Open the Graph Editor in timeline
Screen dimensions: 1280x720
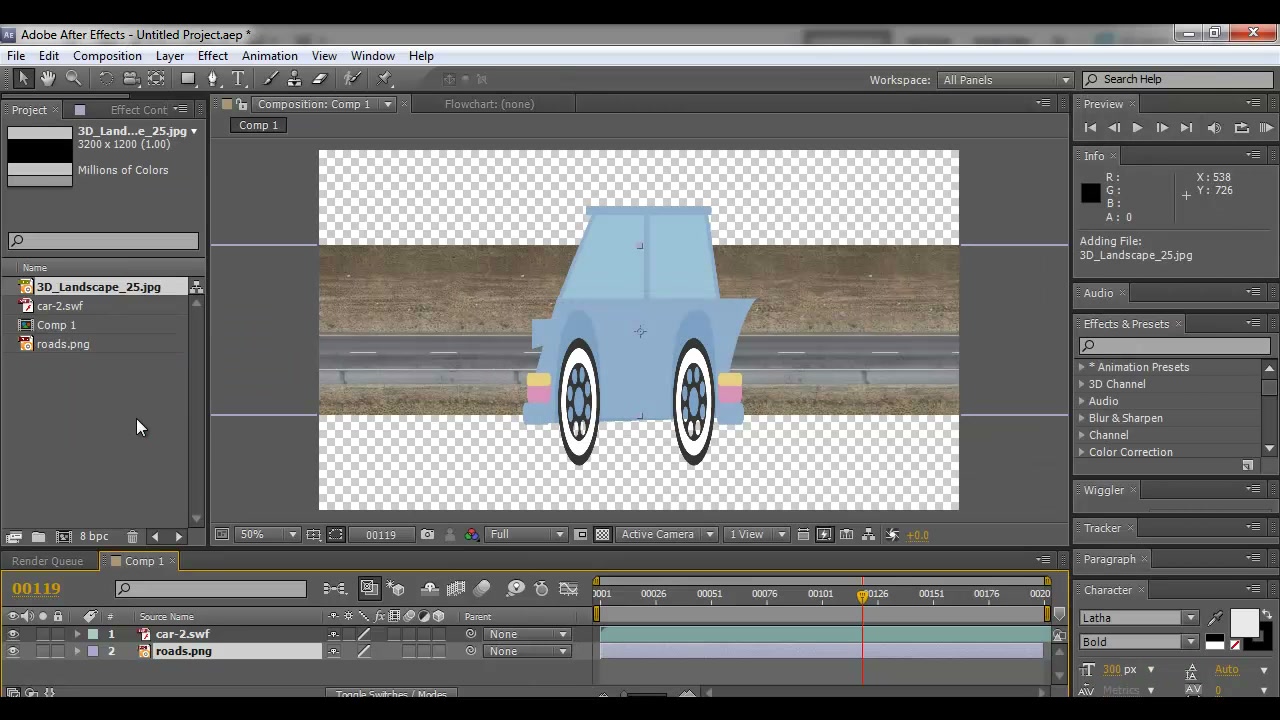[568, 589]
